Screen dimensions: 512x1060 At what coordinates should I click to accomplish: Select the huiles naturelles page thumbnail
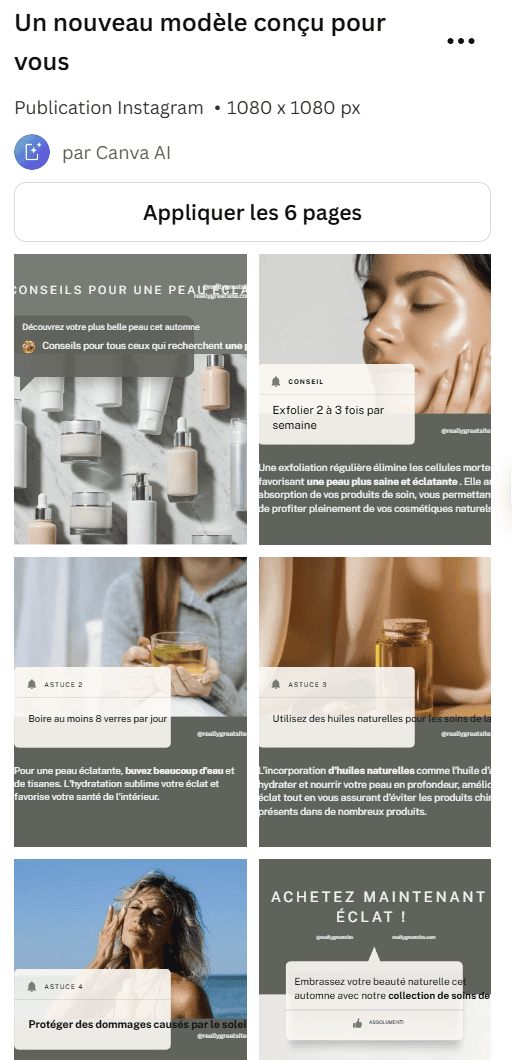(375, 702)
